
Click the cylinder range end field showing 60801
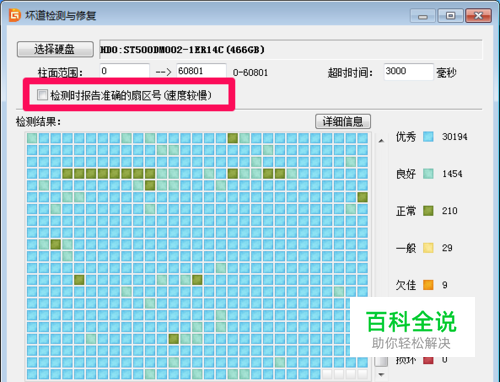tap(201, 71)
